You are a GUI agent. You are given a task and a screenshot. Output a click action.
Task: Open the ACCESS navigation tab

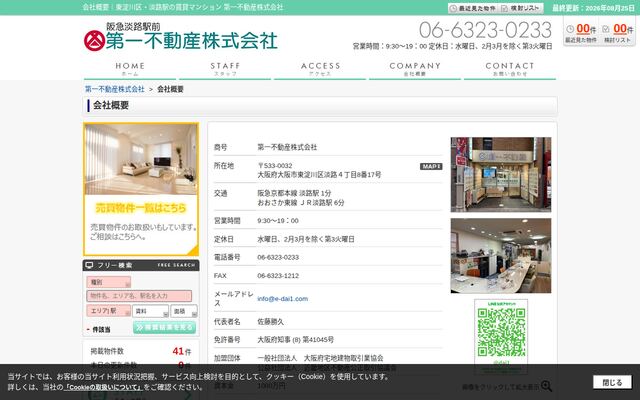[320, 69]
